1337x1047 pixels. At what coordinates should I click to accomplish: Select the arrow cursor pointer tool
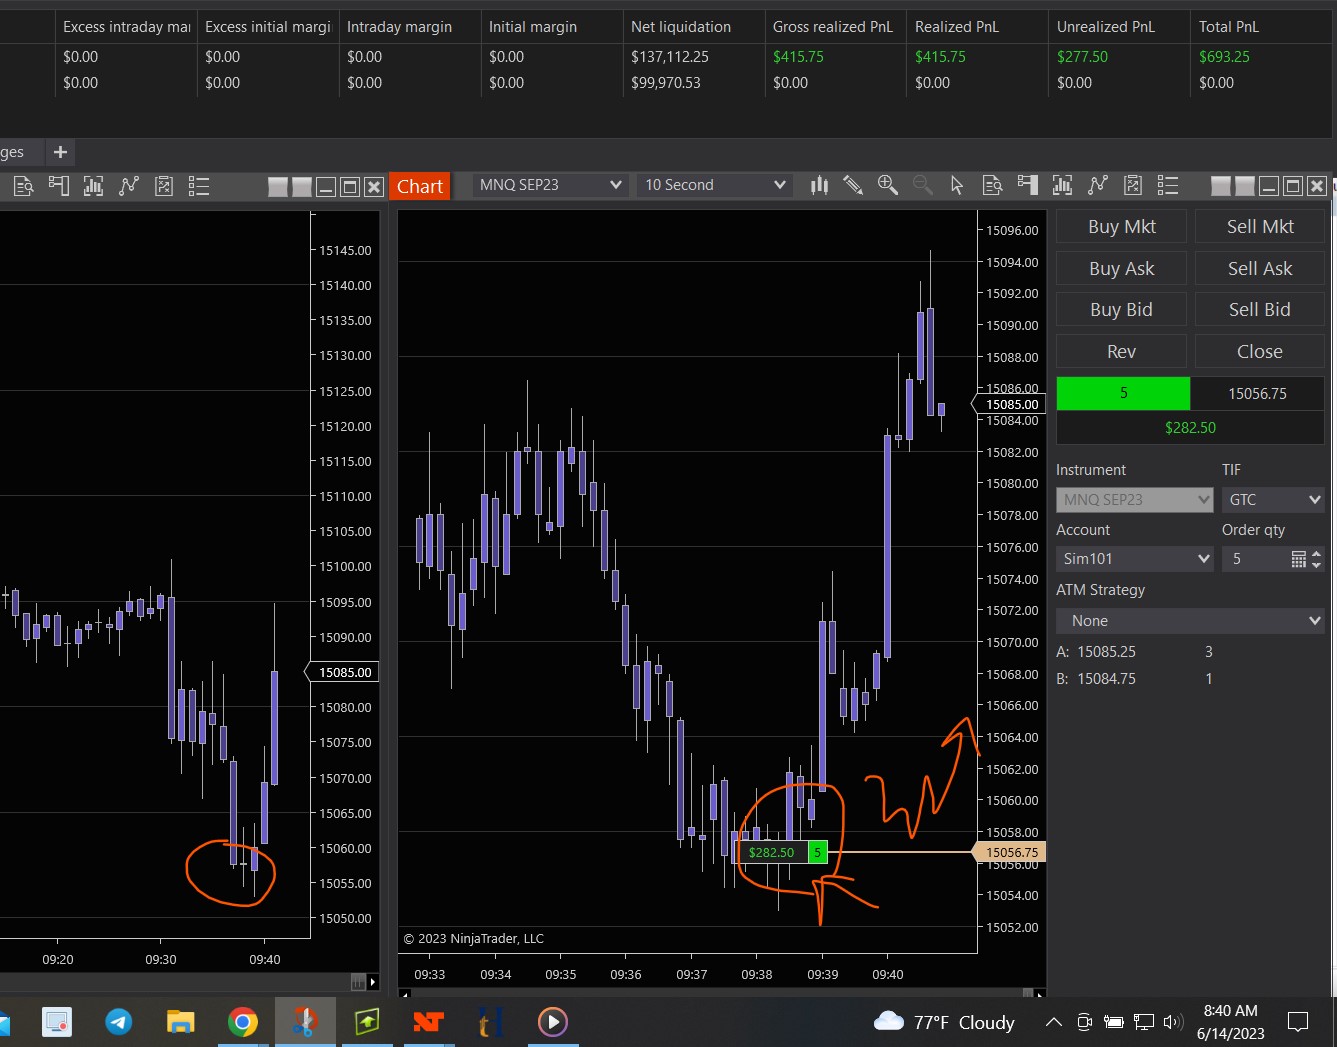point(957,185)
